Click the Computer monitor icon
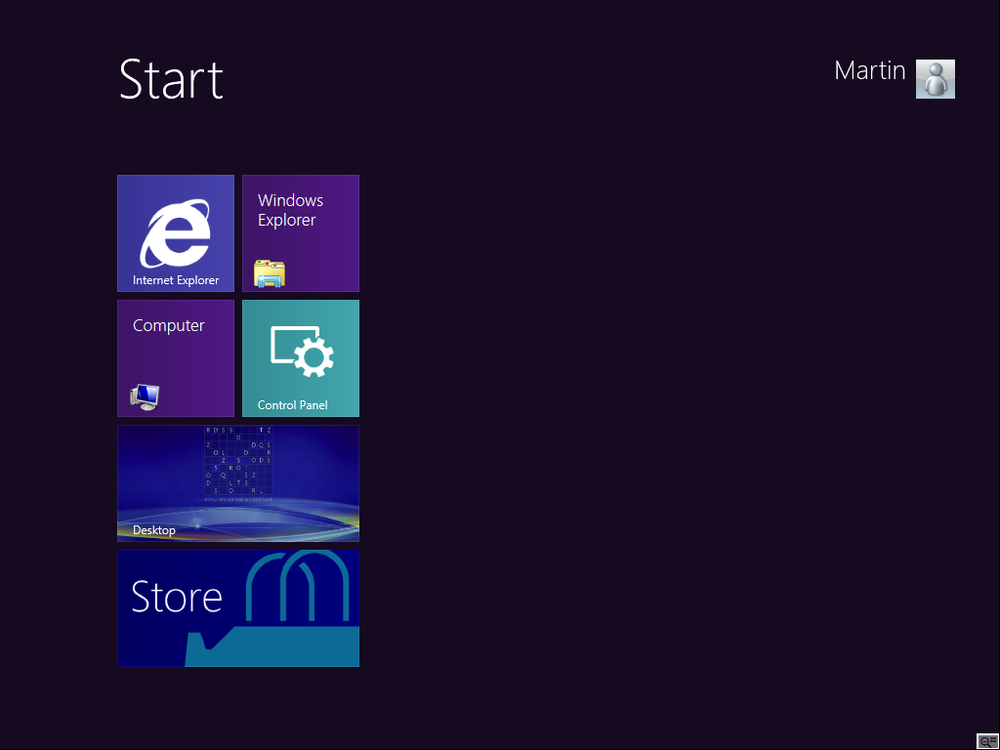The image size is (1000, 750). click(x=145, y=396)
